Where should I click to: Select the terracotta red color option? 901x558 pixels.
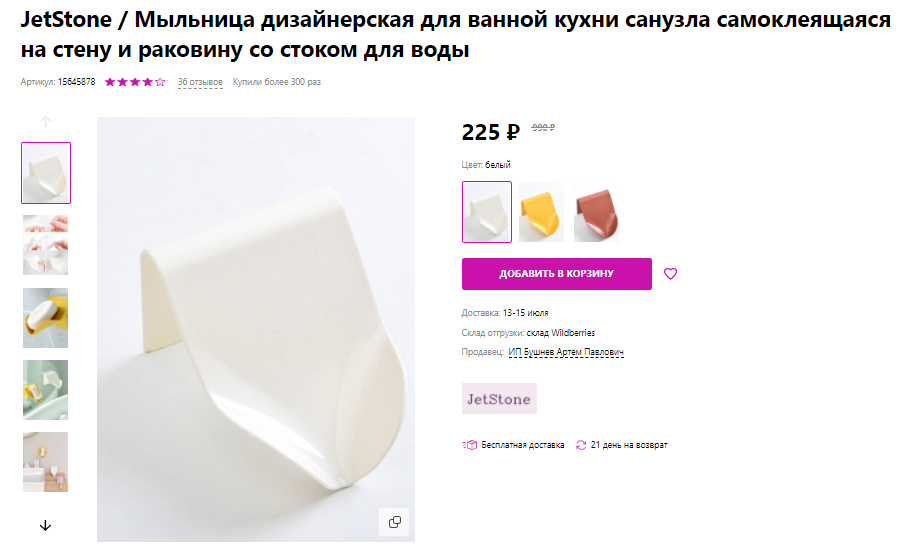596,212
